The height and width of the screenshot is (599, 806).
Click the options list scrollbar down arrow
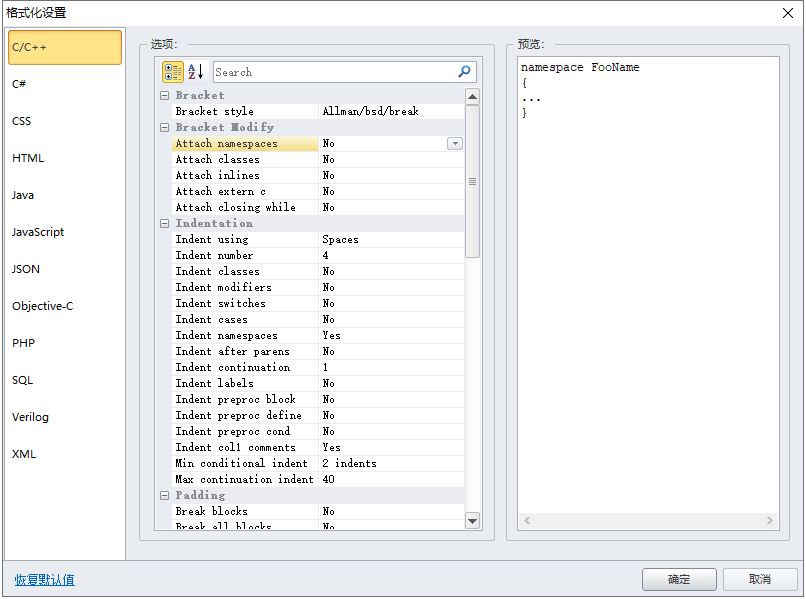pyautogui.click(x=471, y=519)
